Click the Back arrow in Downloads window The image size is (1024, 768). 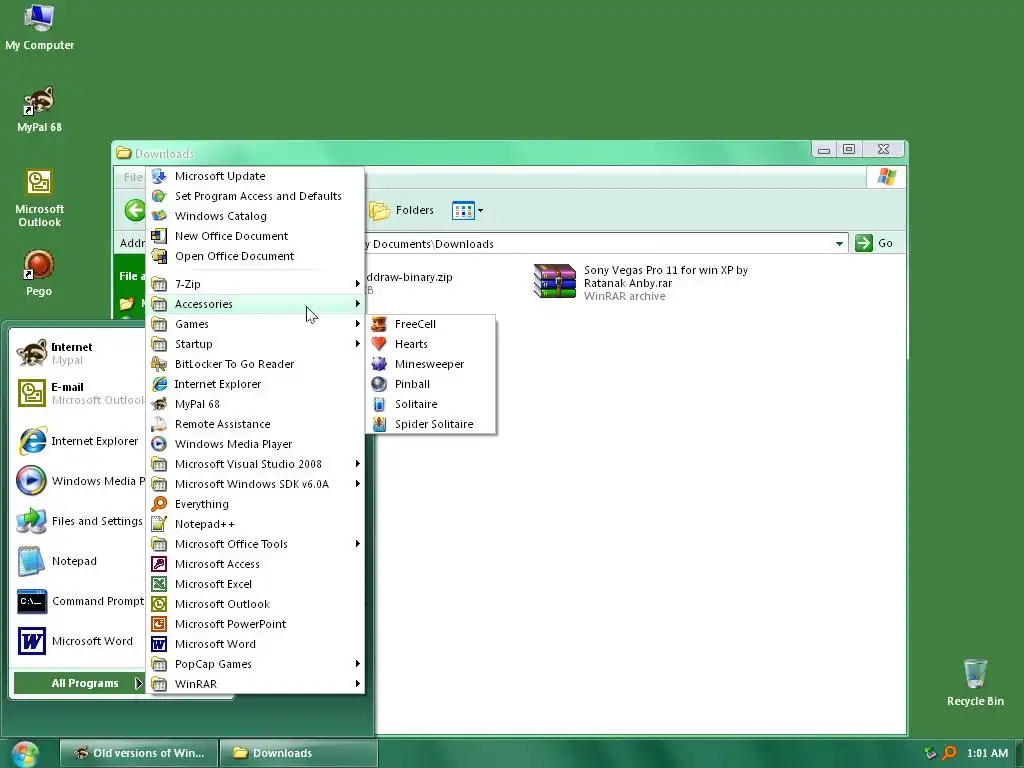(135, 210)
